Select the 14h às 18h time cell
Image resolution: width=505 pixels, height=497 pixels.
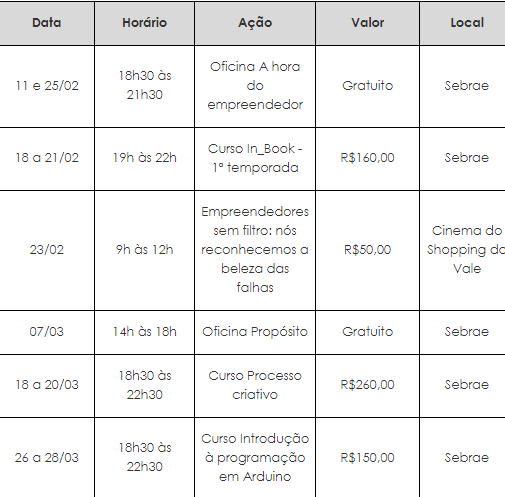[144, 332]
